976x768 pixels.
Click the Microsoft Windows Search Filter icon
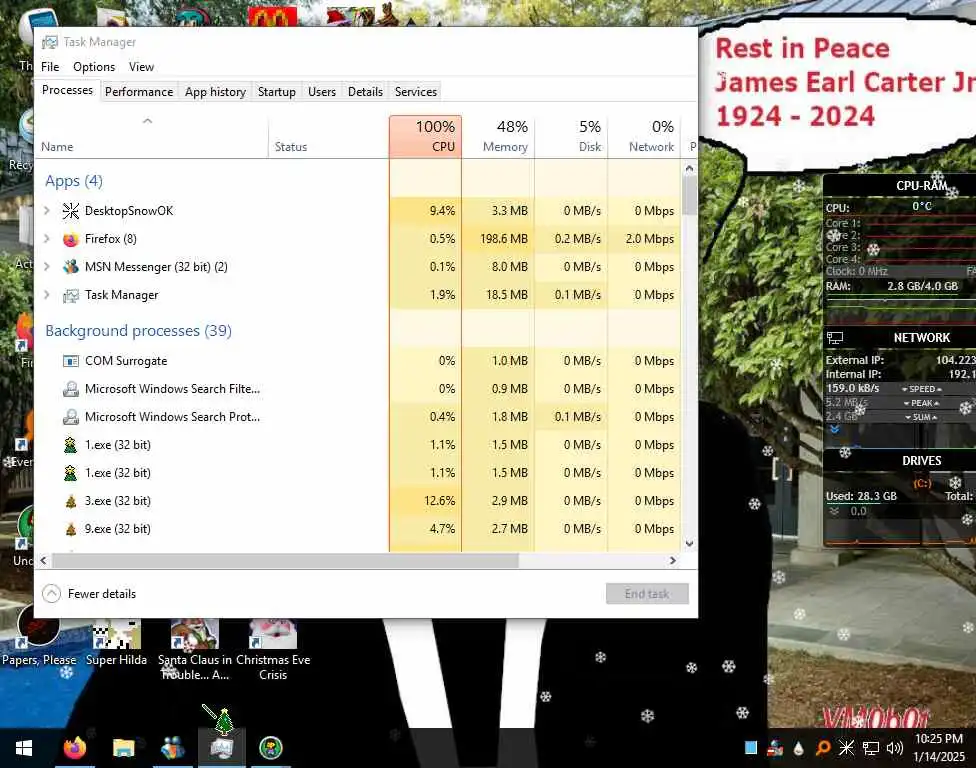coord(71,389)
